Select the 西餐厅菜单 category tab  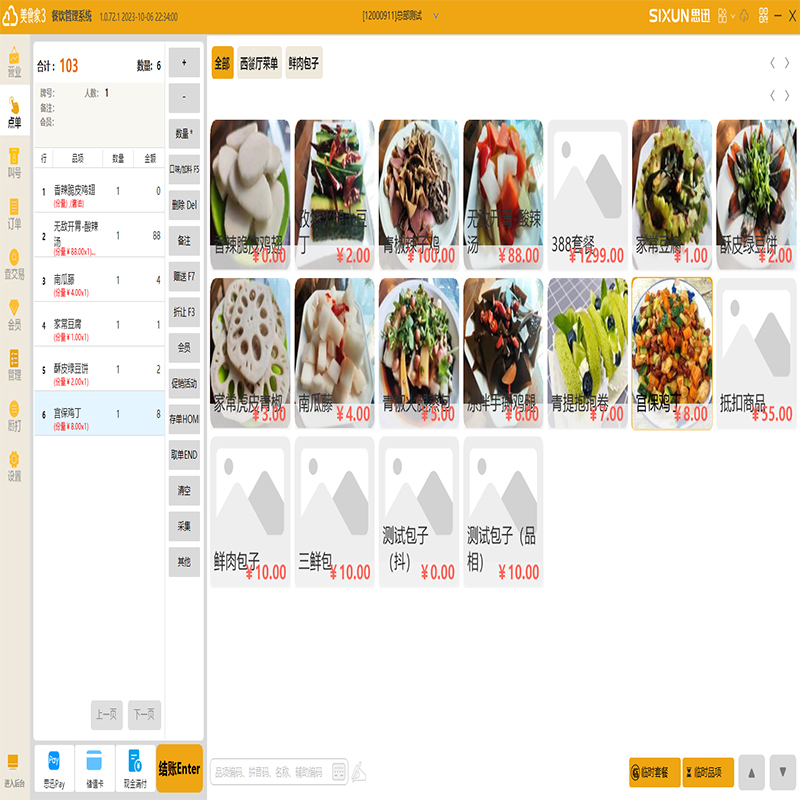click(x=259, y=63)
